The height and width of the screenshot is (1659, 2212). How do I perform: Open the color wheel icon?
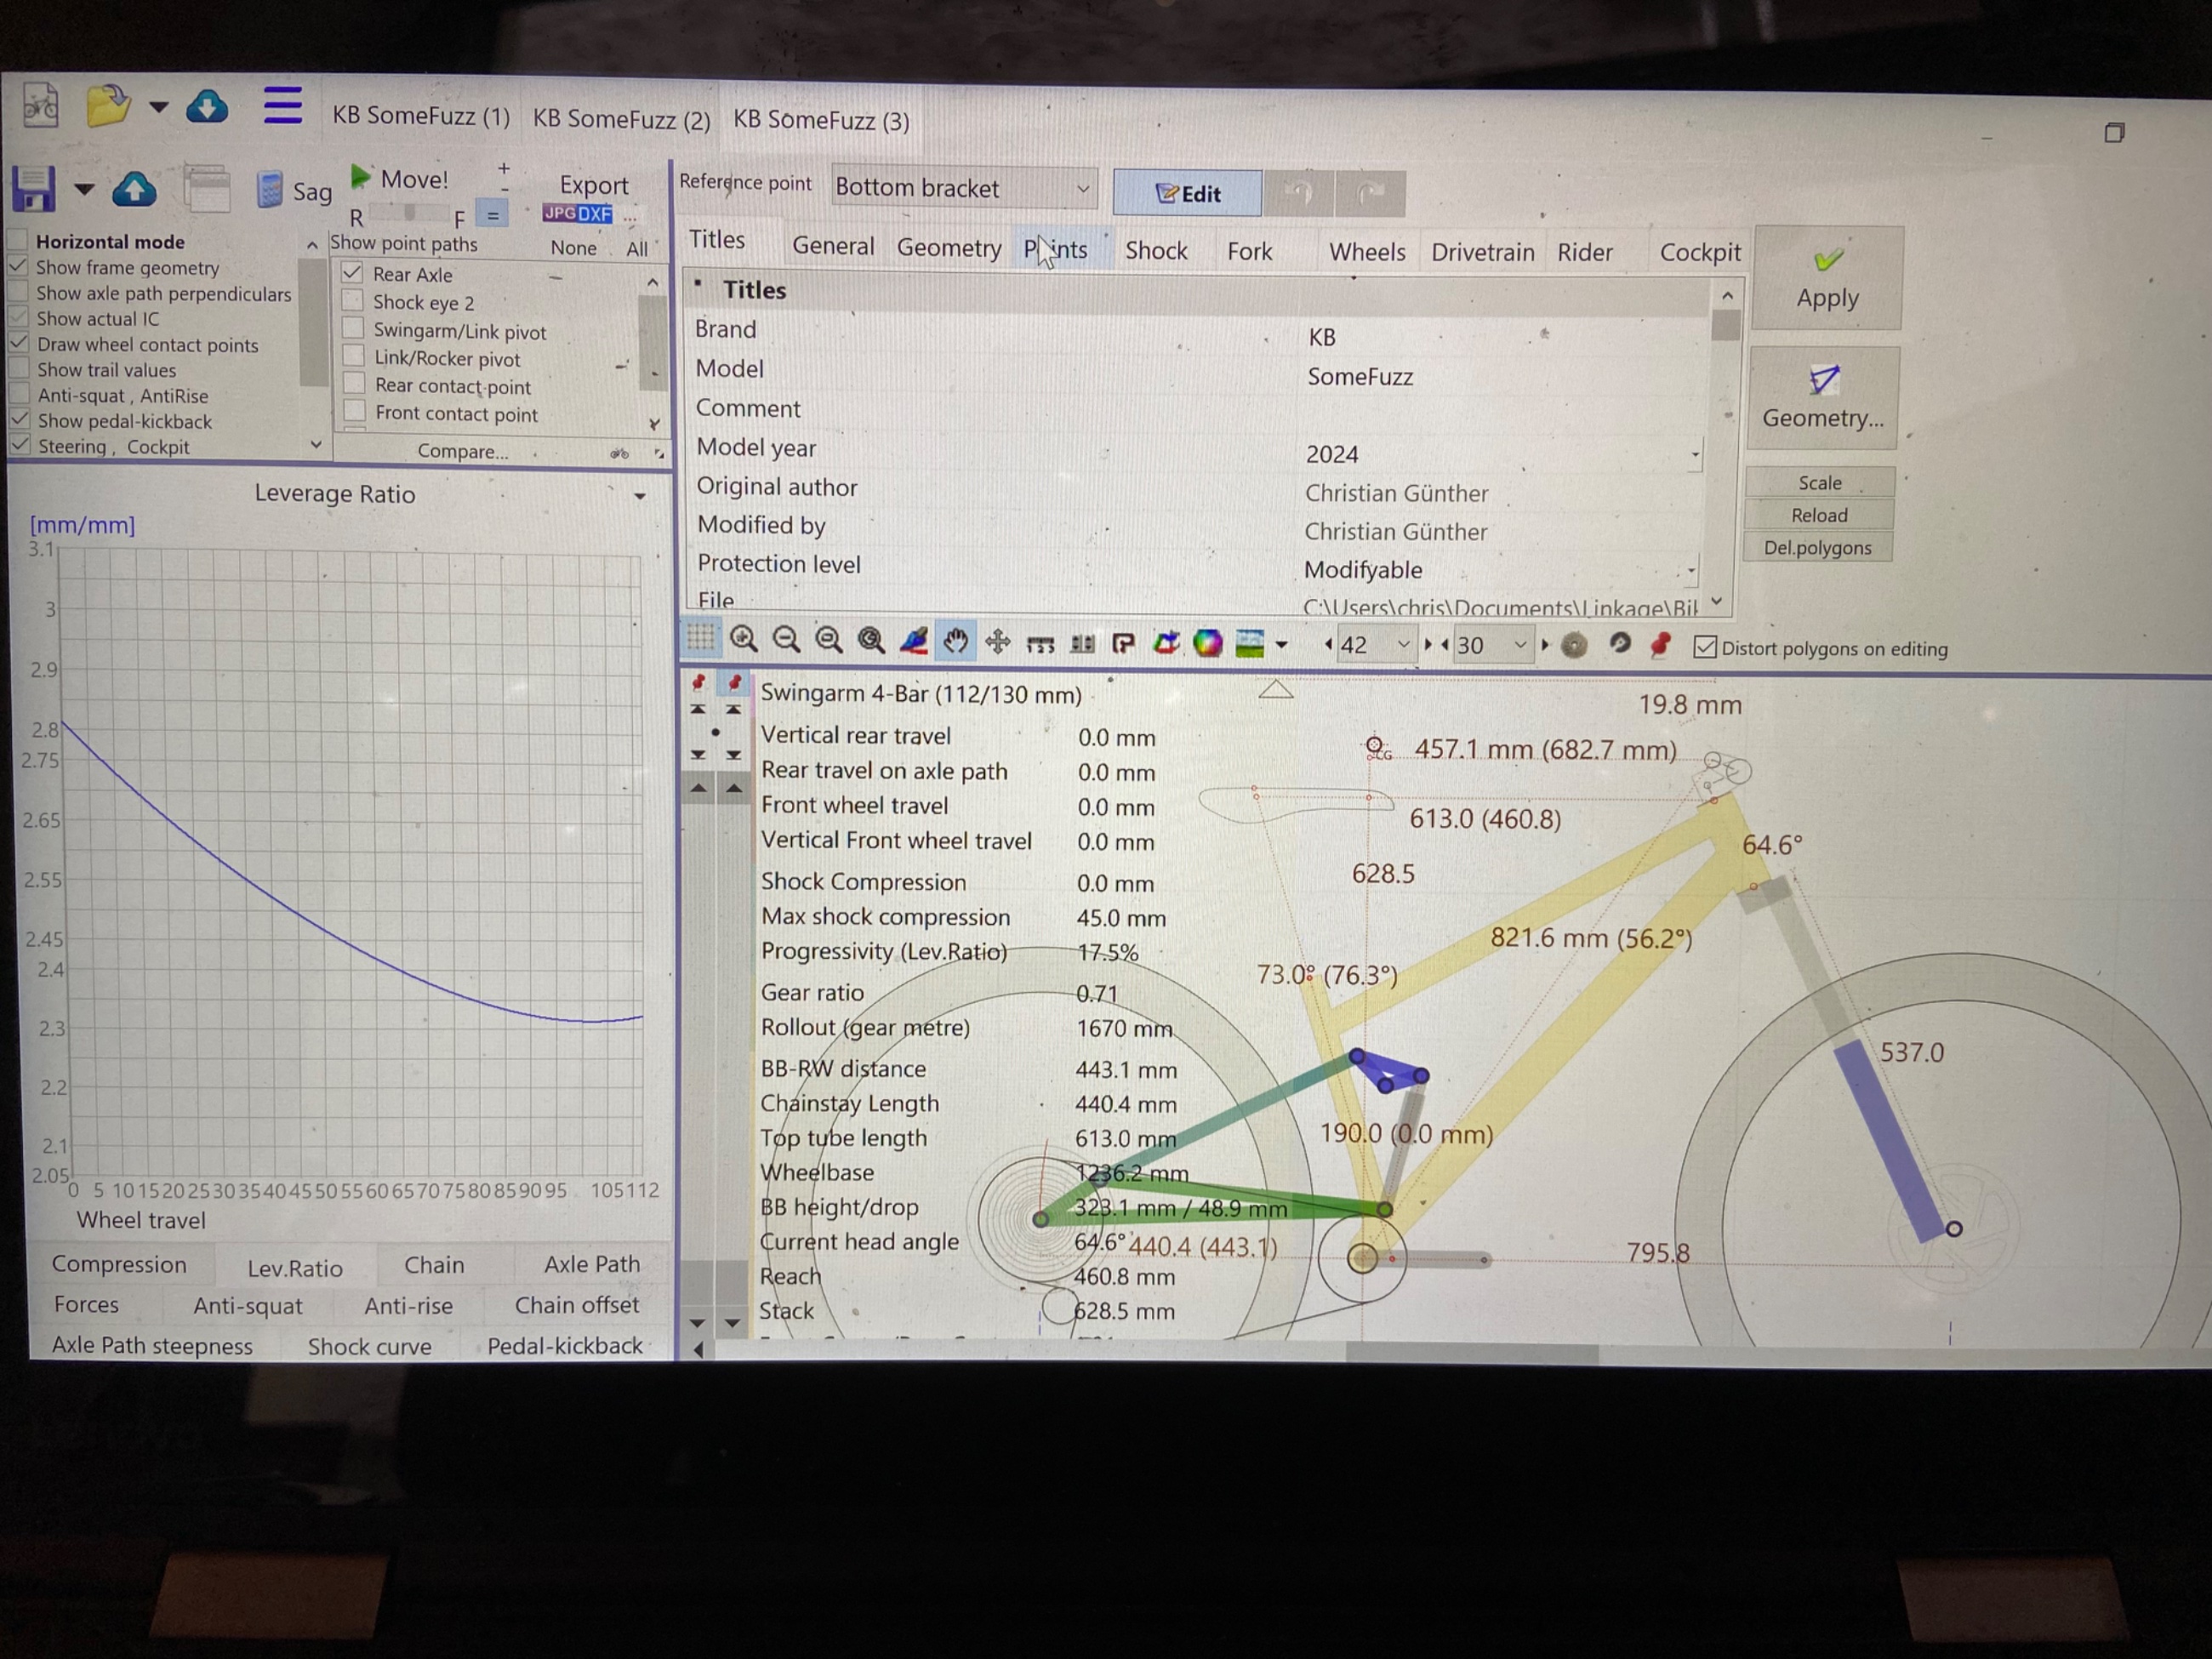(x=1207, y=643)
